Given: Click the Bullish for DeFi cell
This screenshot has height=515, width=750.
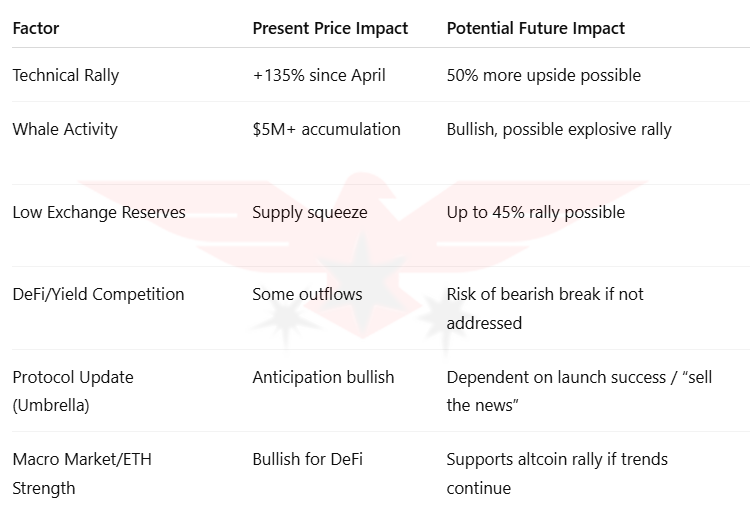Looking at the screenshot, I should (307, 459).
